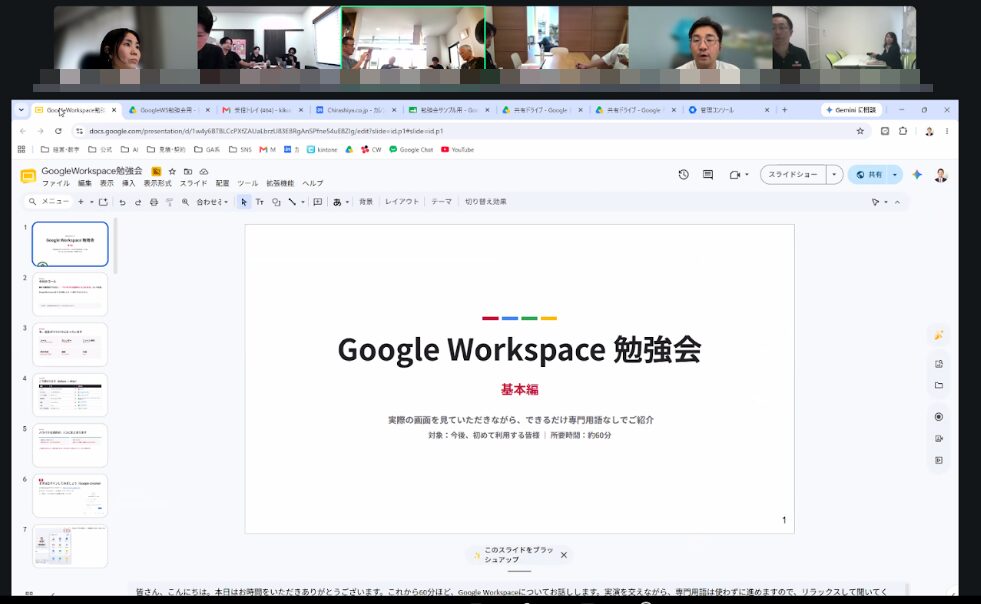Click the テーマ theme button
Image resolution: width=981 pixels, height=604 pixels.
[x=441, y=202]
